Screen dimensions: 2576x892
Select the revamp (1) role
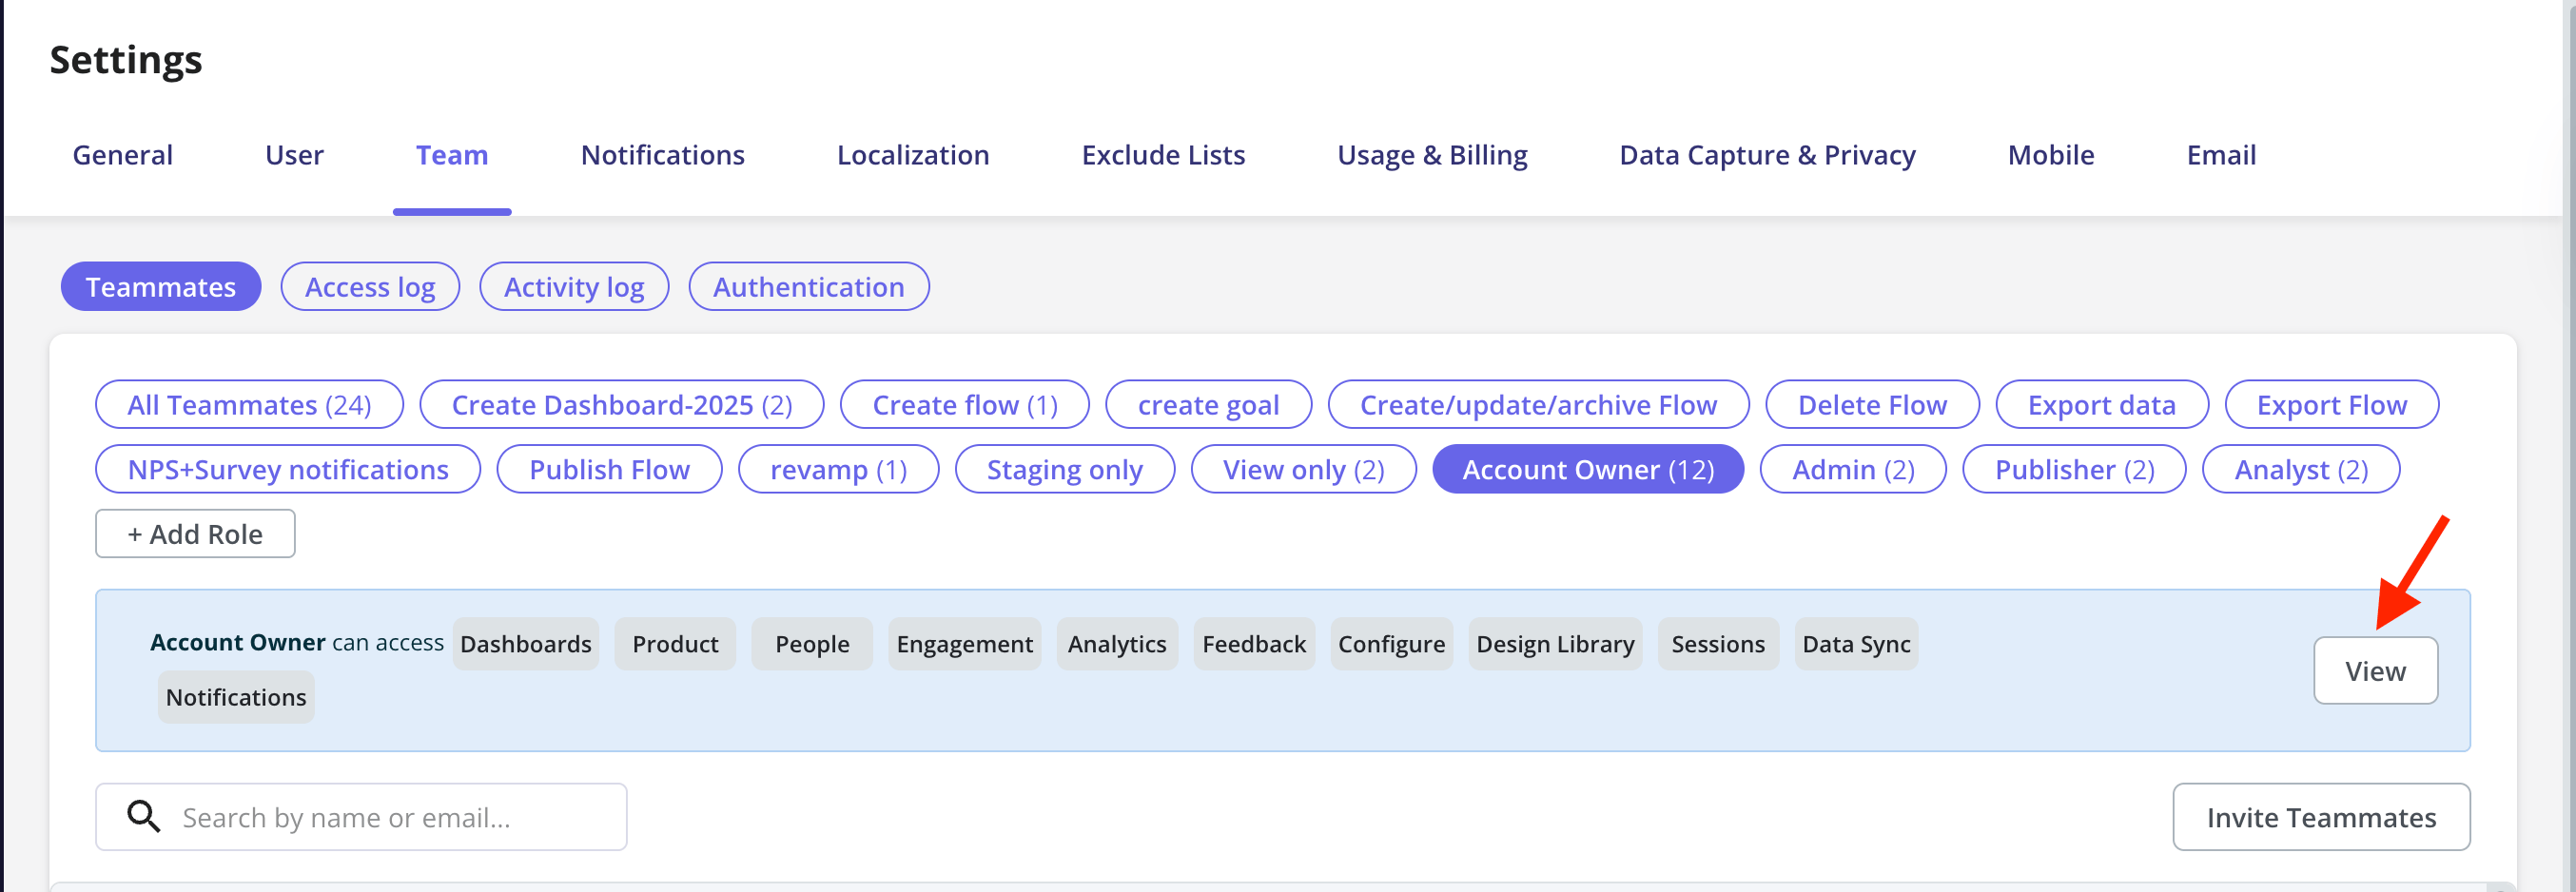pyautogui.click(x=838, y=469)
